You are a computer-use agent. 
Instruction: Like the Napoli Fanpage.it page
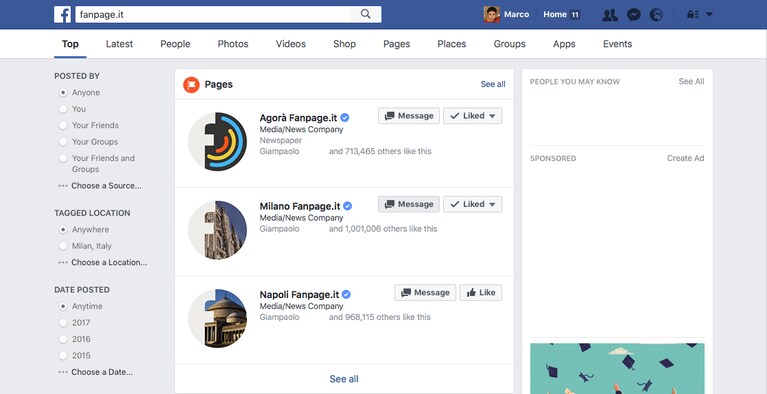click(x=481, y=293)
